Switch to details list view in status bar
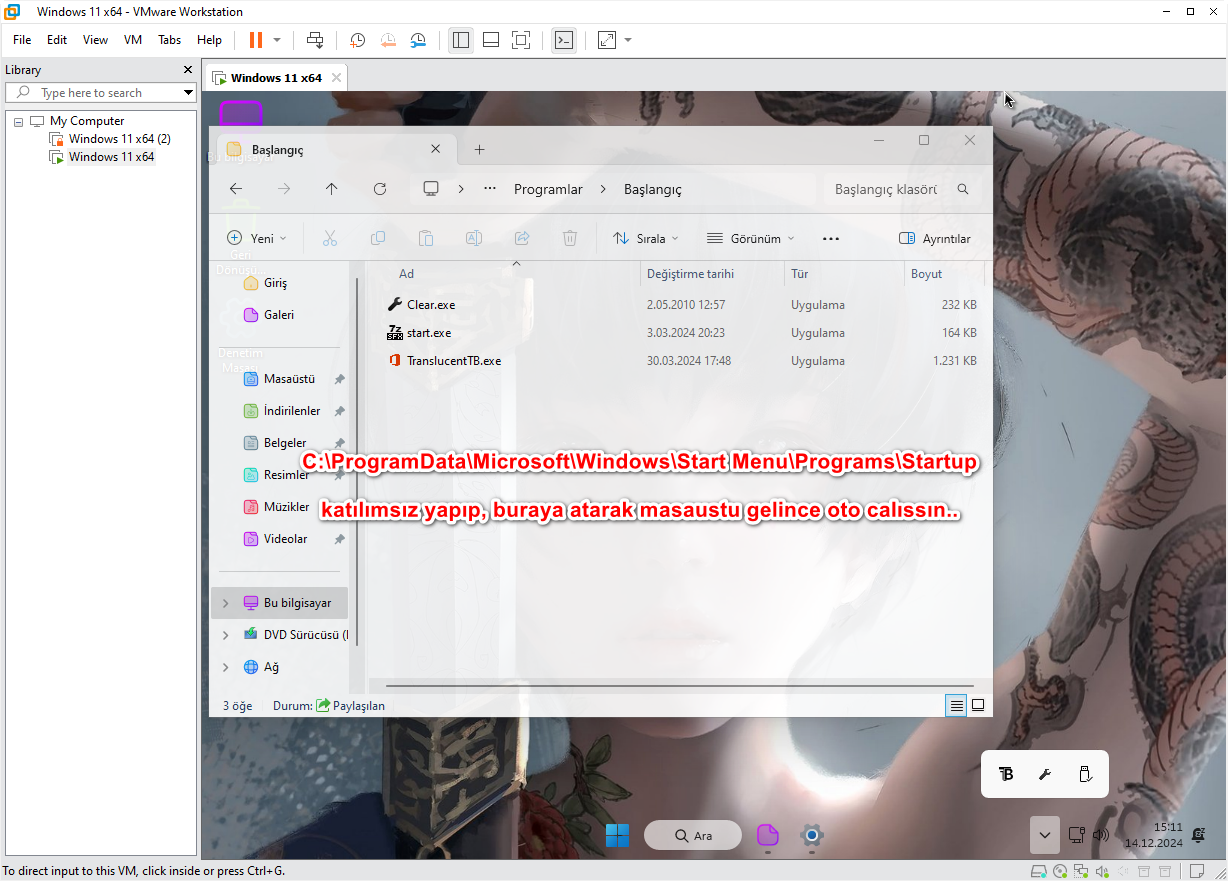 [957, 705]
